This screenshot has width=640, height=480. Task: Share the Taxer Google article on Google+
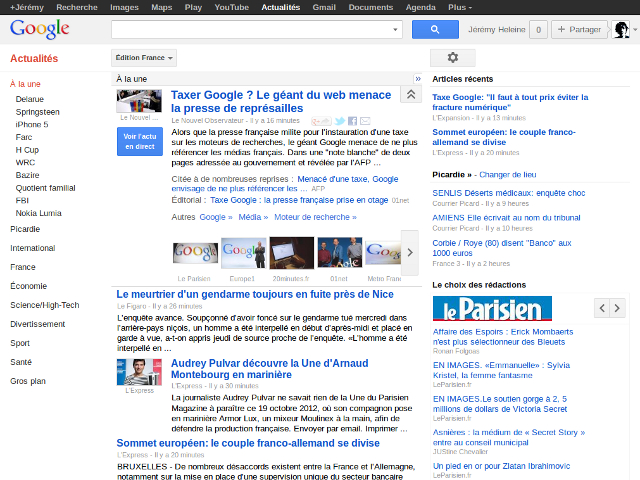[x=321, y=121]
